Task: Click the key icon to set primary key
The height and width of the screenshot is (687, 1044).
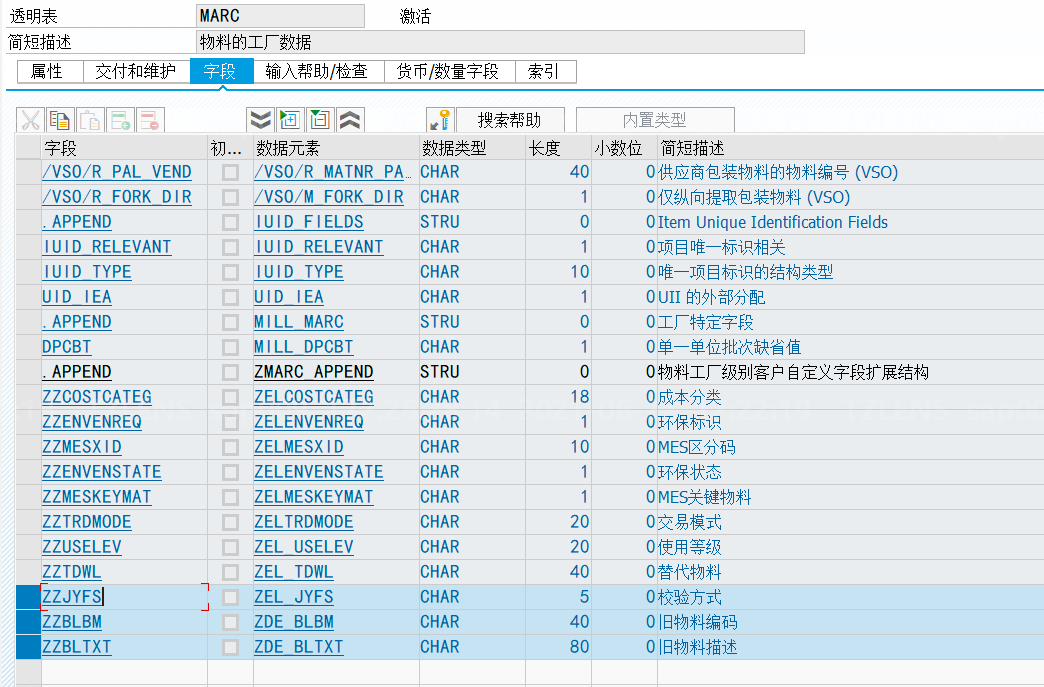Action: point(440,119)
